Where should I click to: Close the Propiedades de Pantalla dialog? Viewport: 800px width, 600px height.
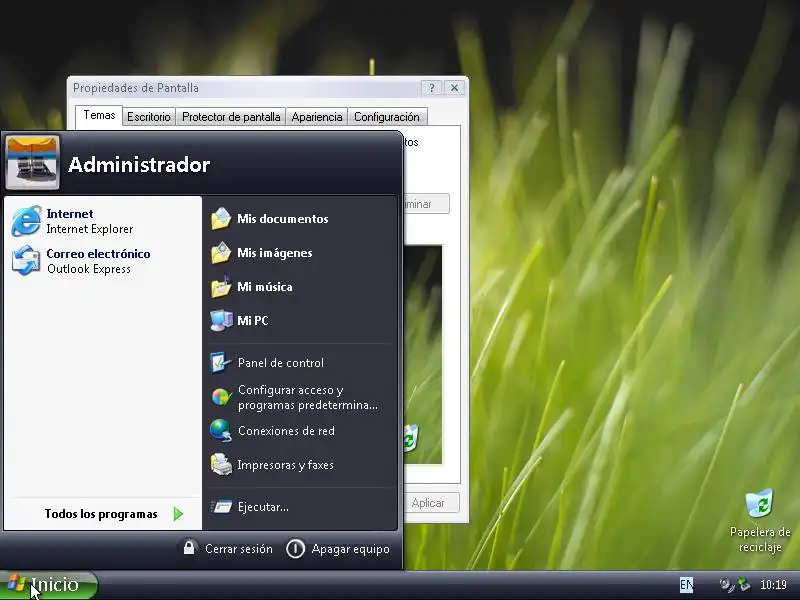point(454,88)
